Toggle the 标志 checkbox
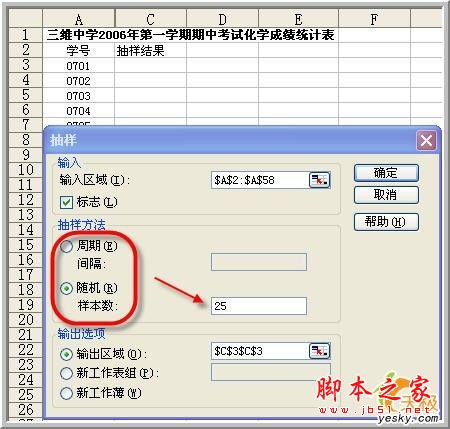Viewport: 450px width, 429px height. click(x=66, y=202)
